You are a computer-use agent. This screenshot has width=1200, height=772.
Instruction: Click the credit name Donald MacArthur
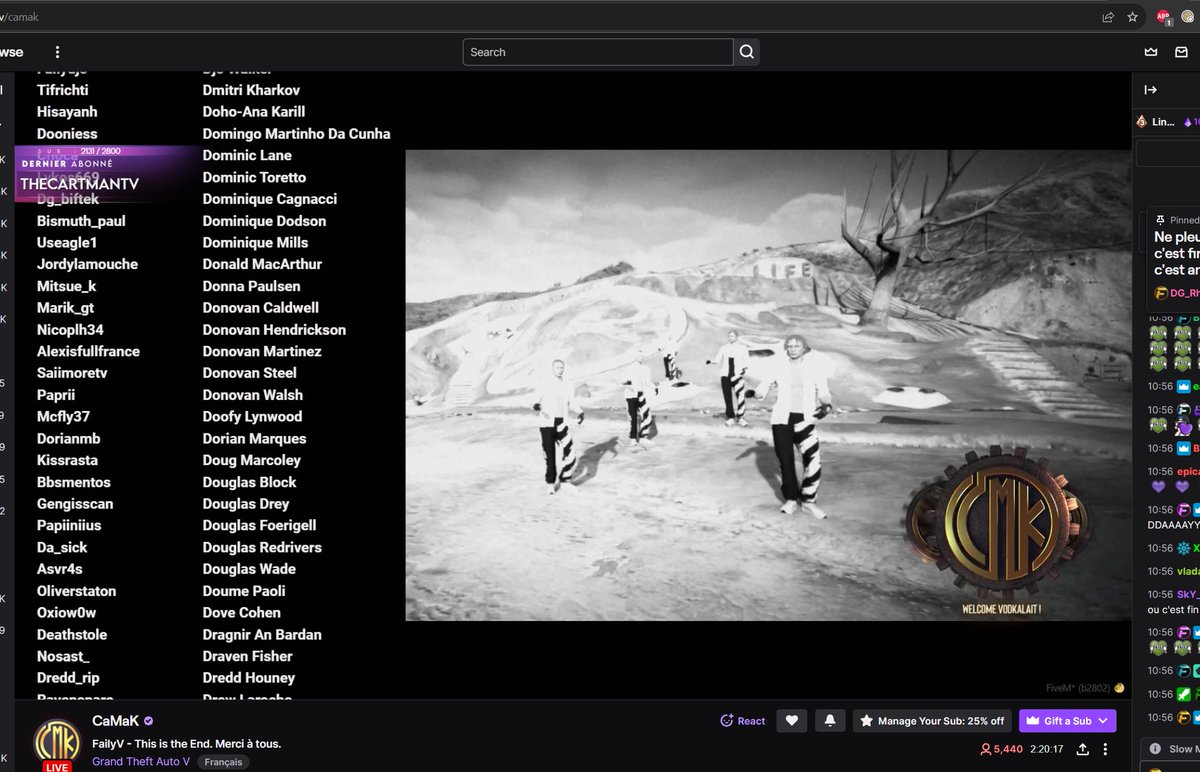(262, 264)
